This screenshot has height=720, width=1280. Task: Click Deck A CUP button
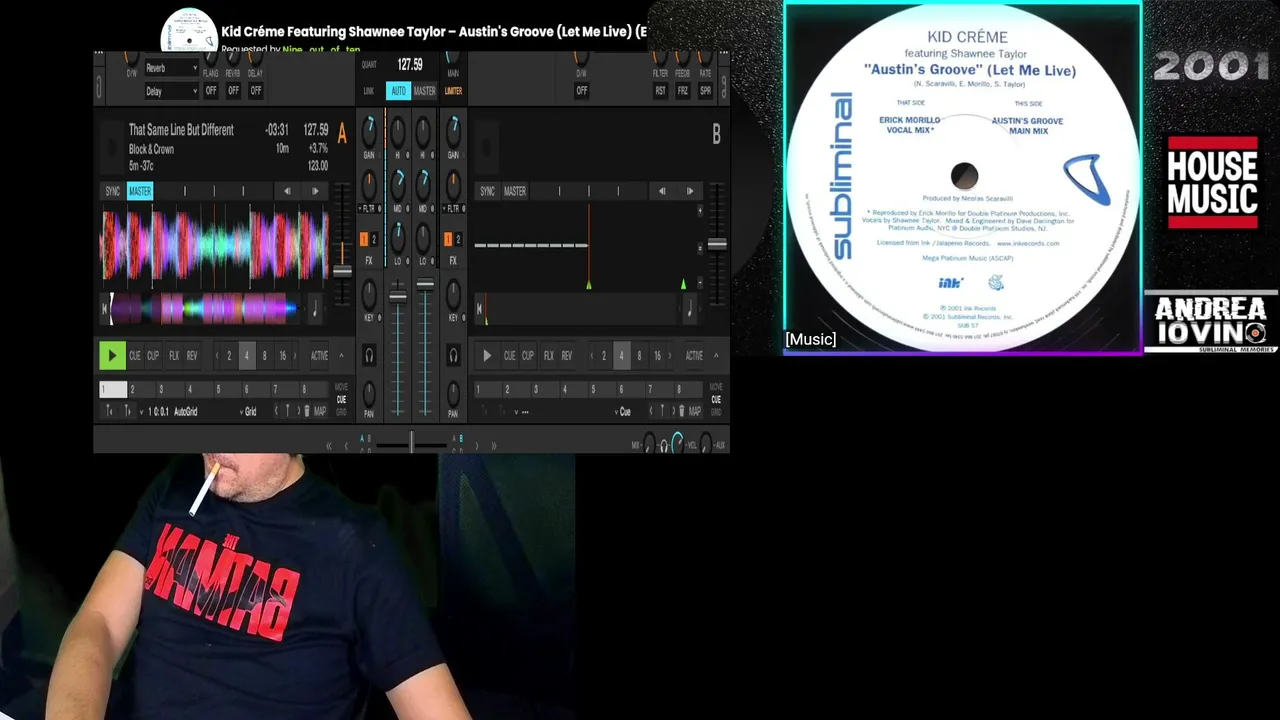click(x=153, y=356)
